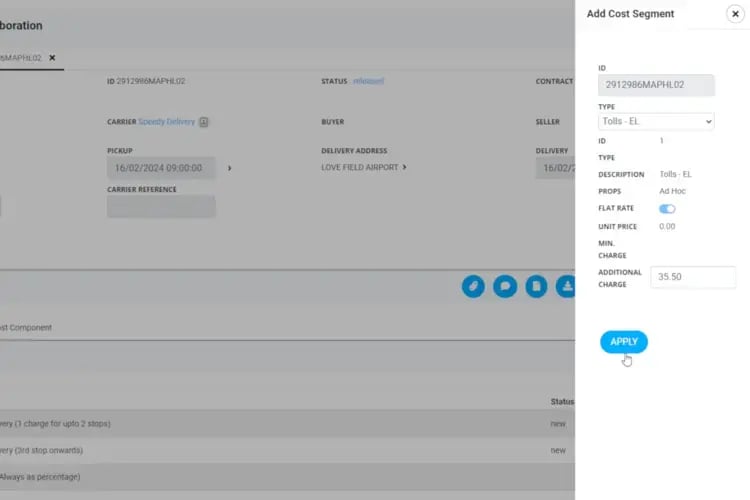Screen dimensions: 750x500
Task: Click the Delivery date field
Action: [x=555, y=168]
